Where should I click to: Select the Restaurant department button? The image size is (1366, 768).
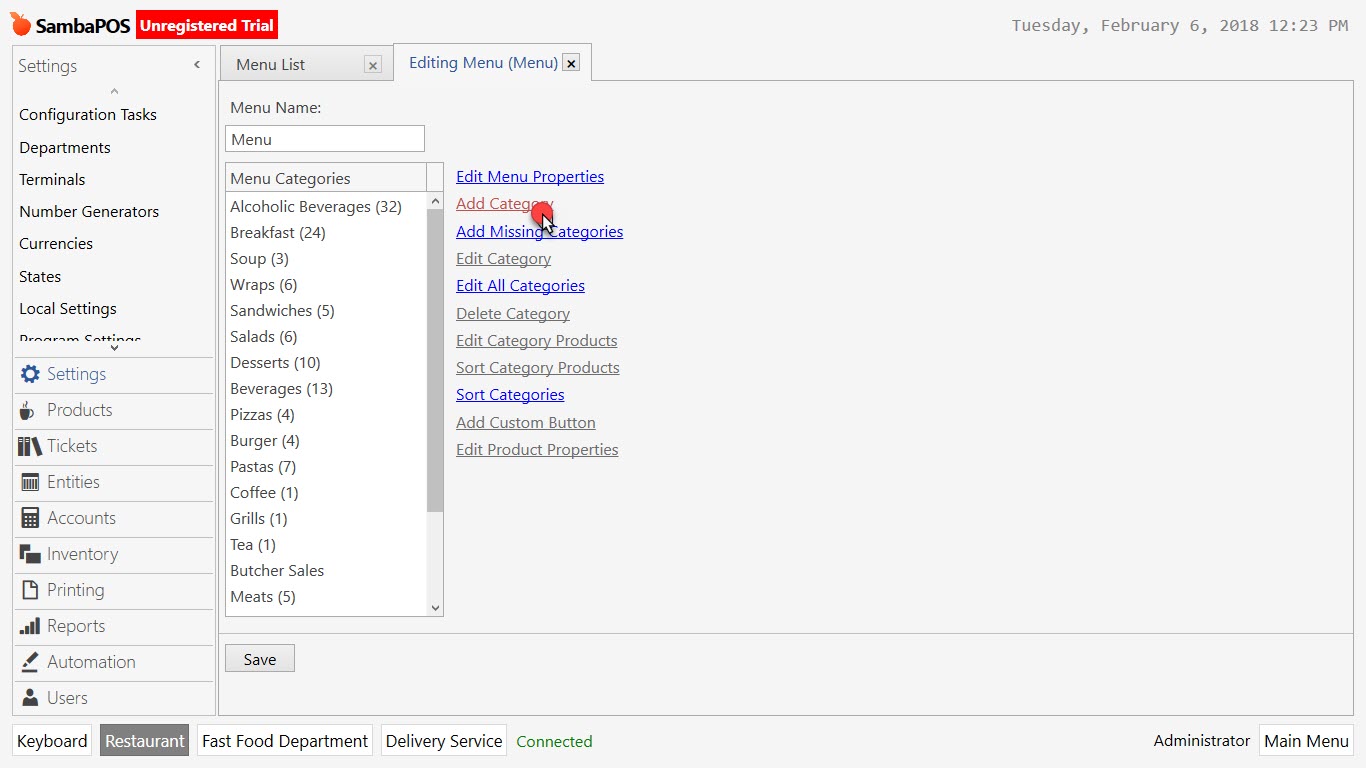tap(144, 741)
